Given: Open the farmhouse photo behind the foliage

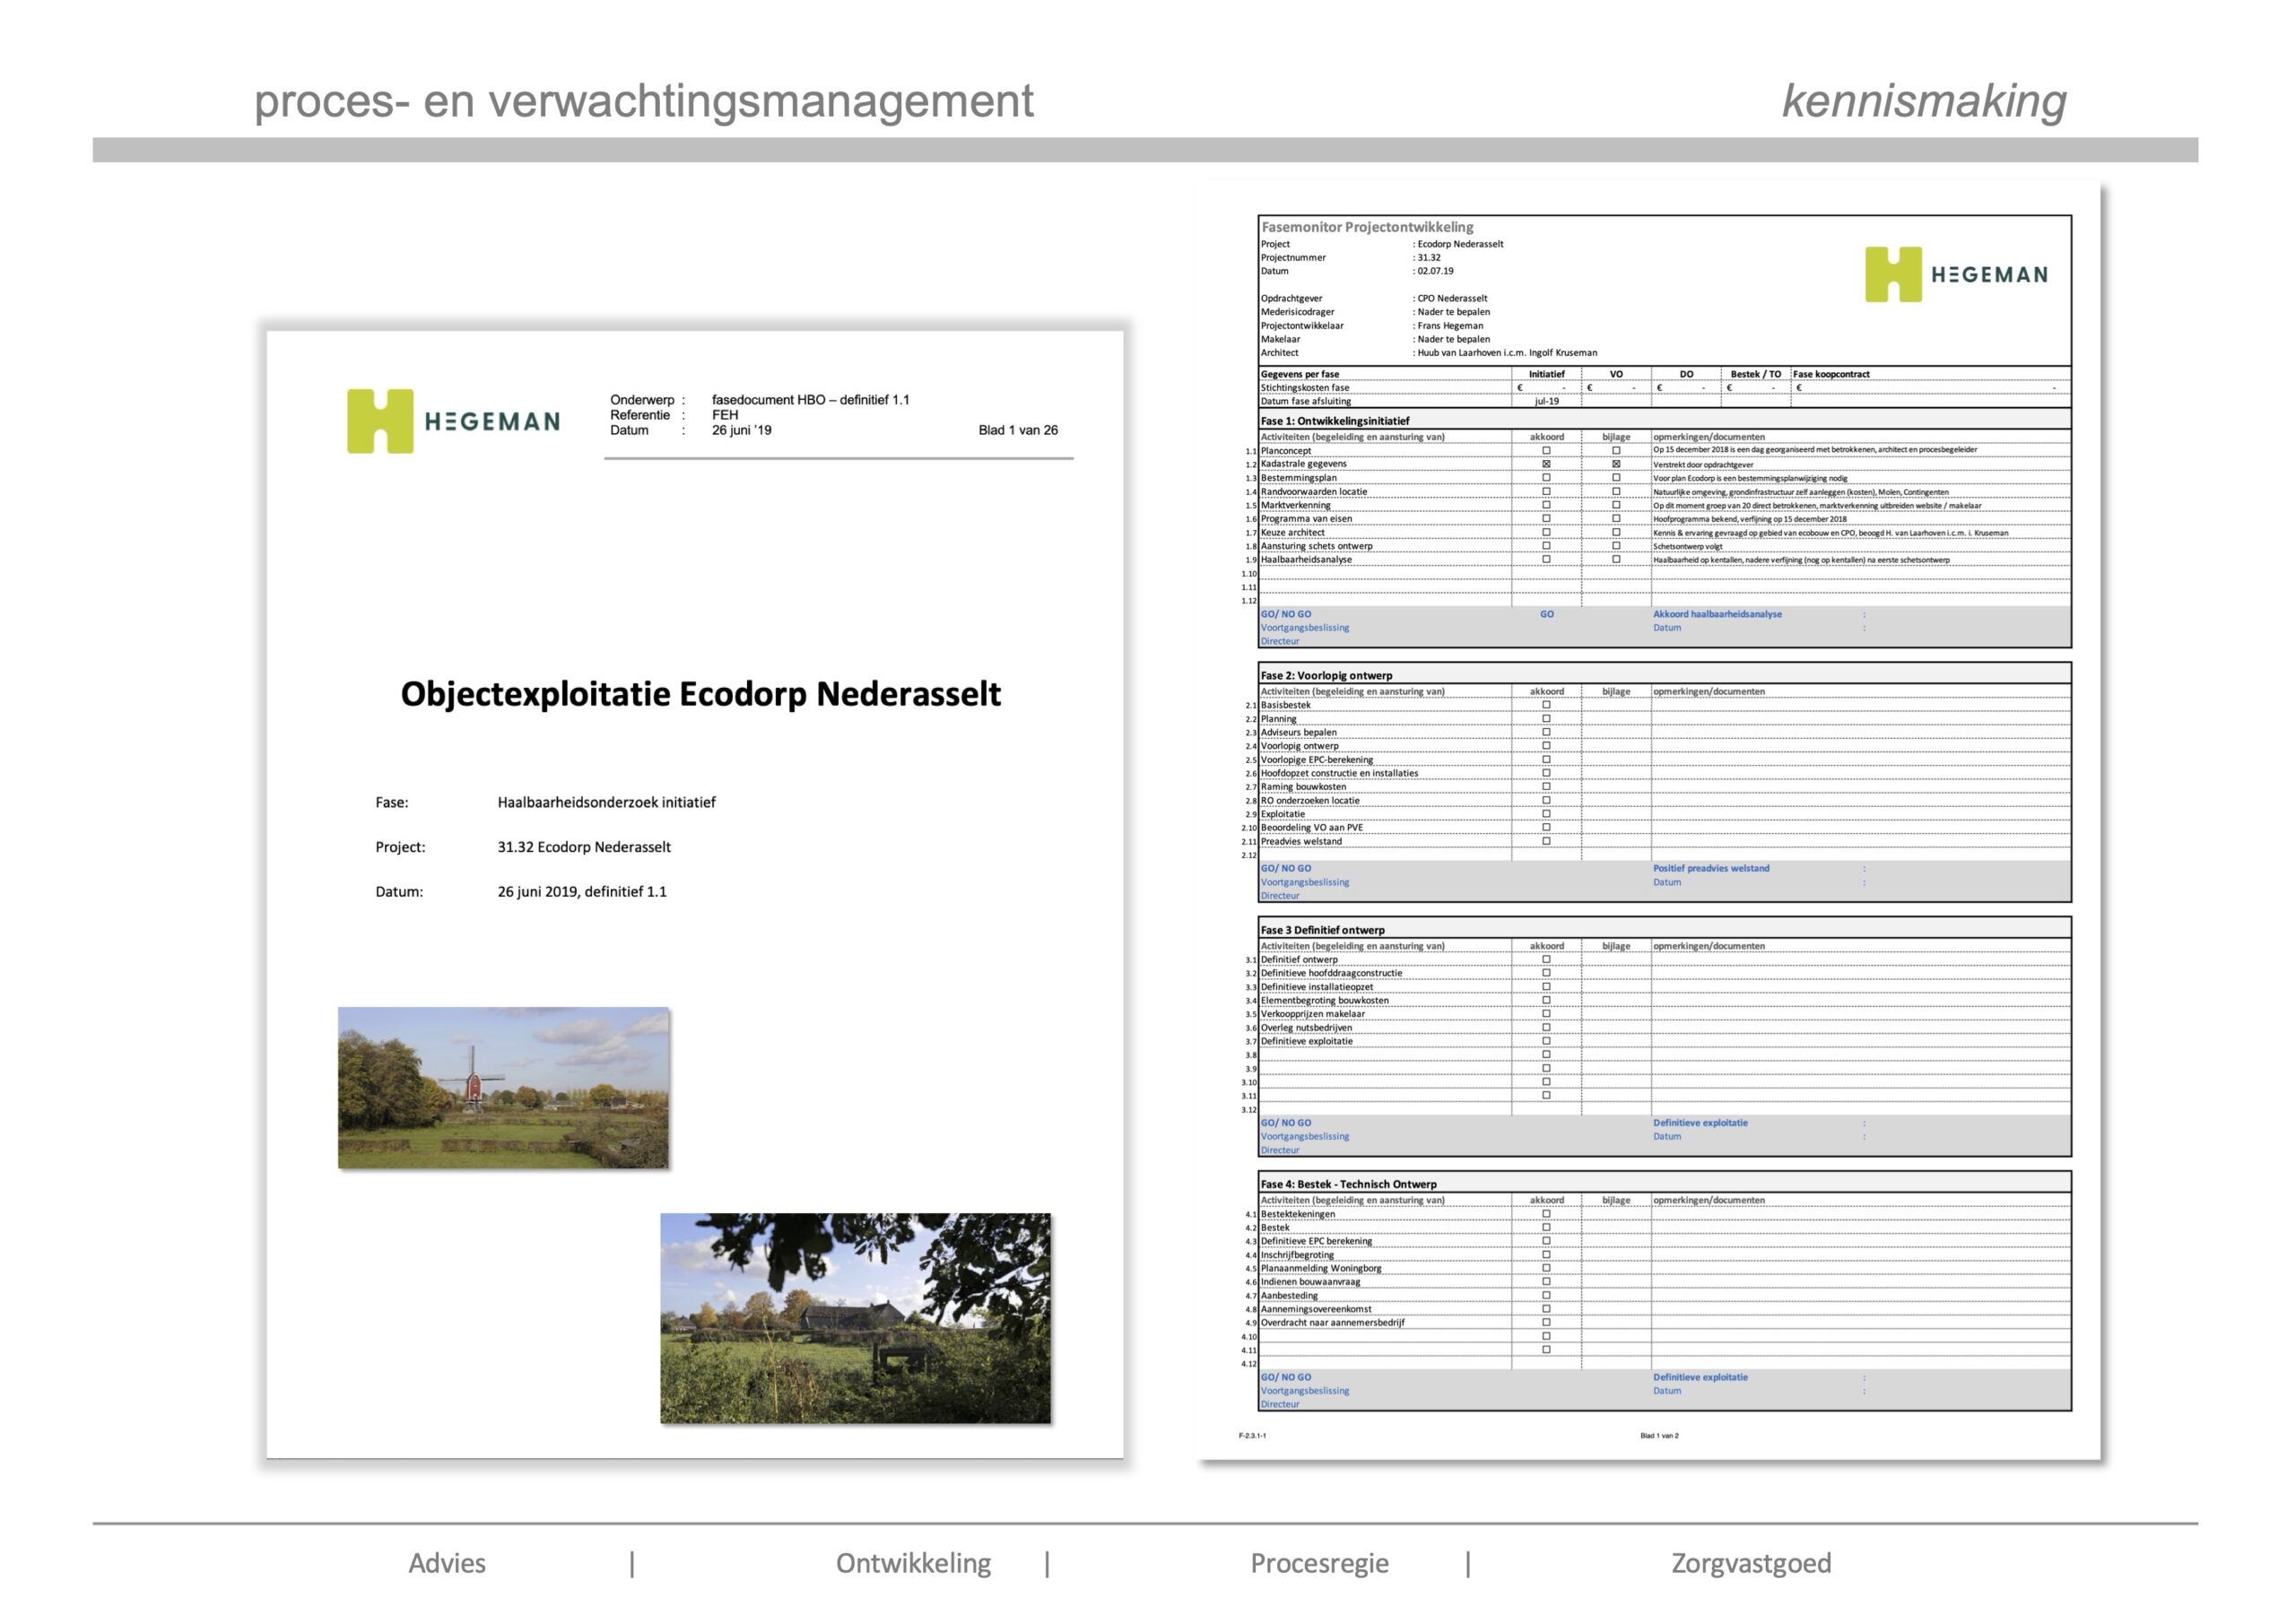Looking at the screenshot, I should [855, 1318].
